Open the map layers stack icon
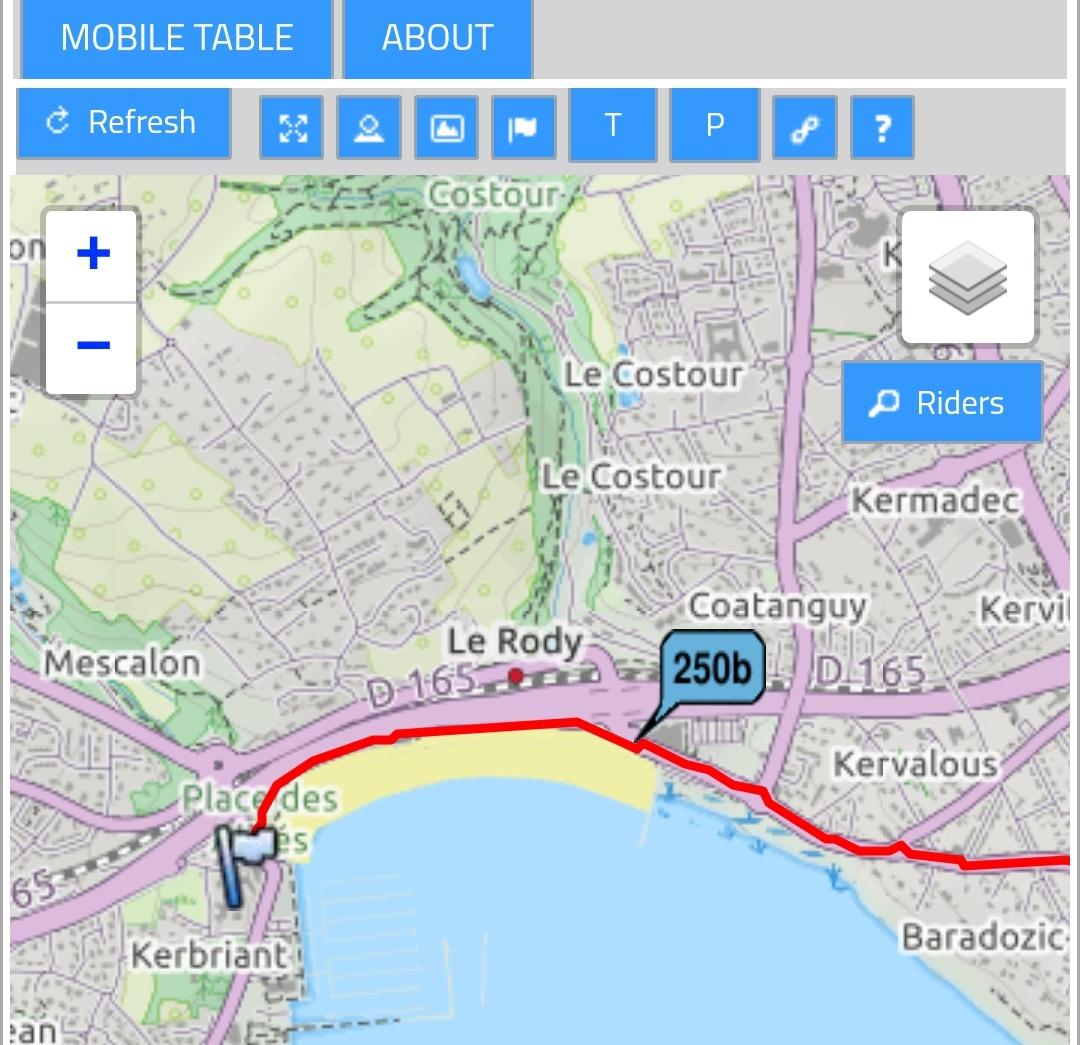Image resolution: width=1080 pixels, height=1045 pixels. point(968,277)
